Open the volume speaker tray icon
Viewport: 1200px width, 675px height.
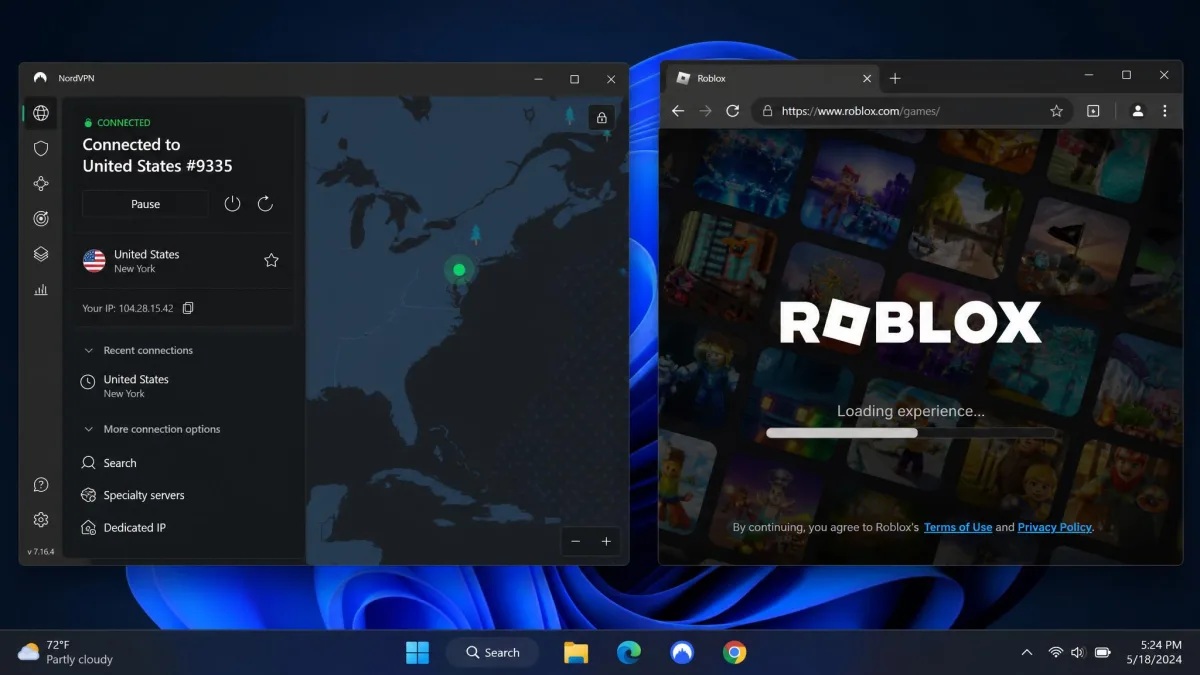tap(1078, 653)
